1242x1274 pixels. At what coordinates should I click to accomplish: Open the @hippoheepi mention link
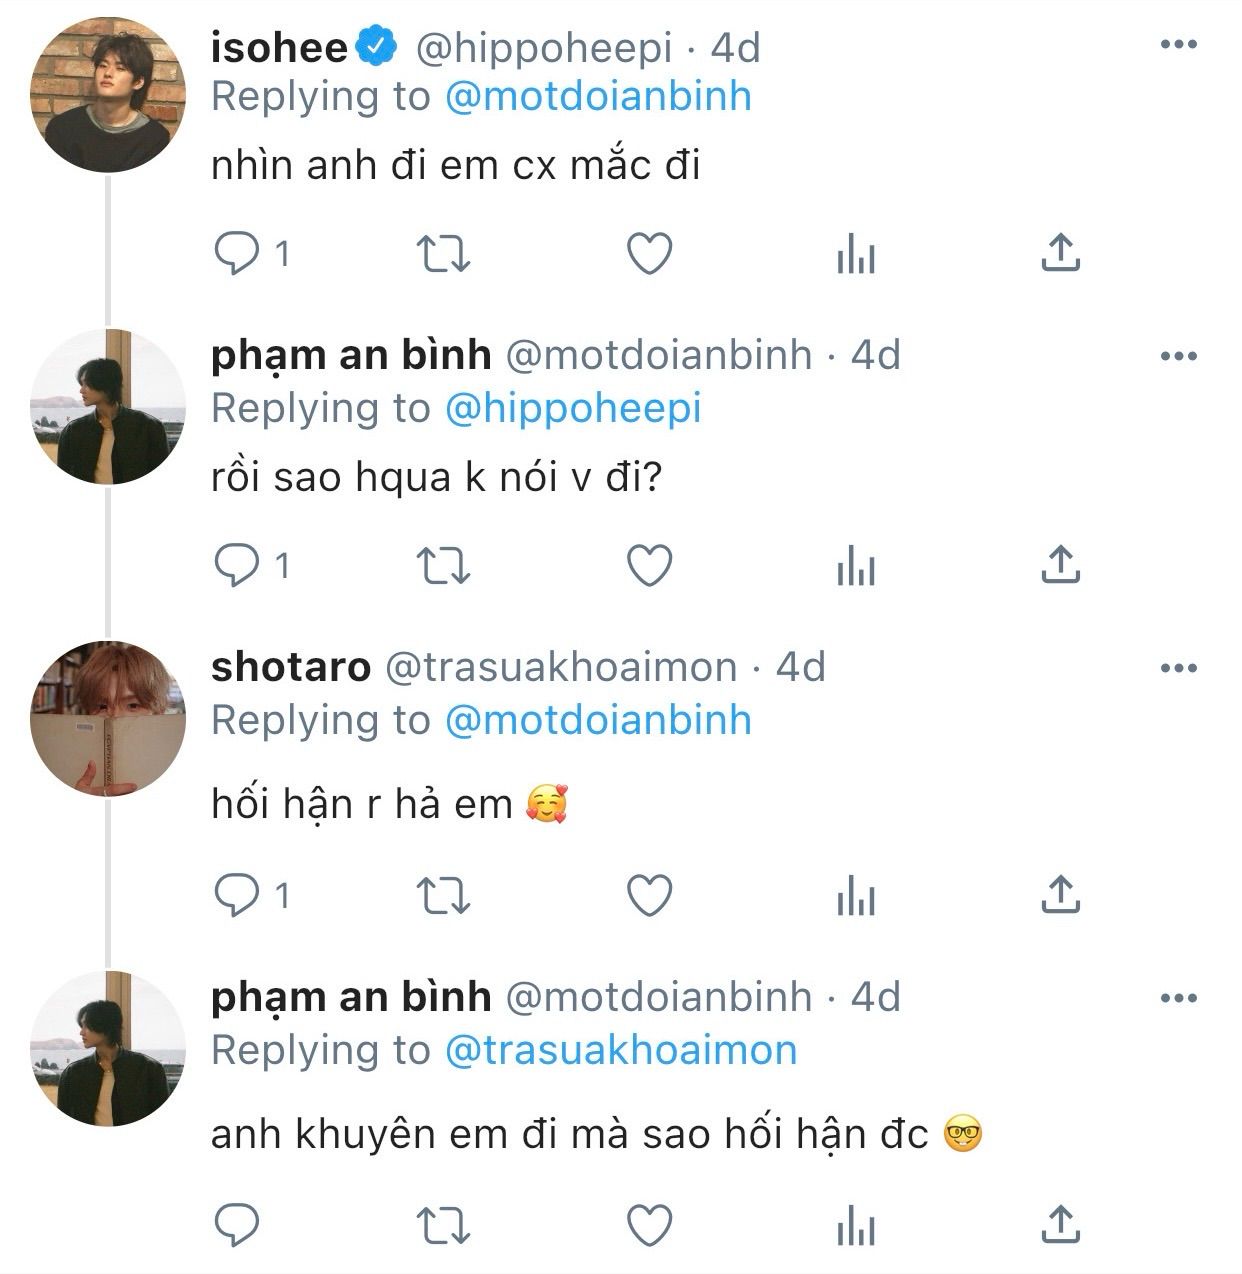click(572, 408)
